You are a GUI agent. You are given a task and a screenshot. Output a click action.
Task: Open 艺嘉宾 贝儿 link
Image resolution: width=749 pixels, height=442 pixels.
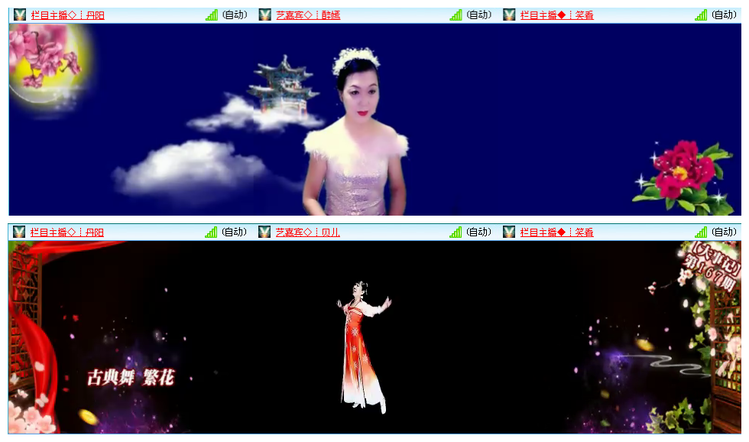[308, 232]
